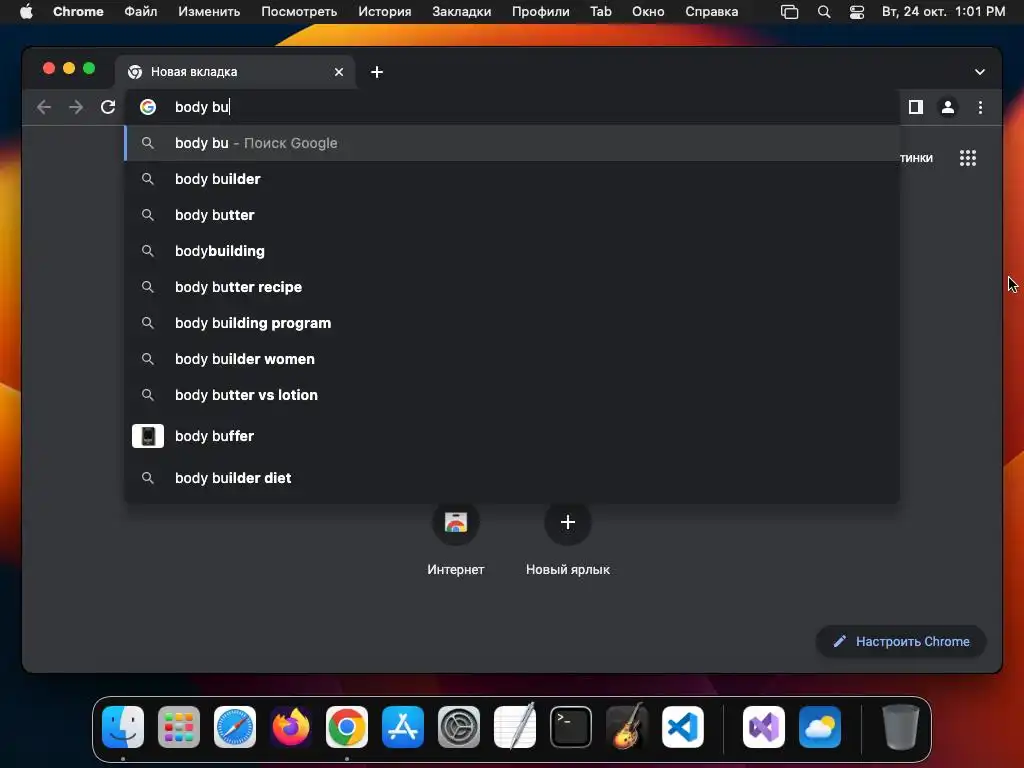This screenshot has width=1024, height=768.
Task: Pick the 'bodybuilding' suggestion
Action: (512, 251)
